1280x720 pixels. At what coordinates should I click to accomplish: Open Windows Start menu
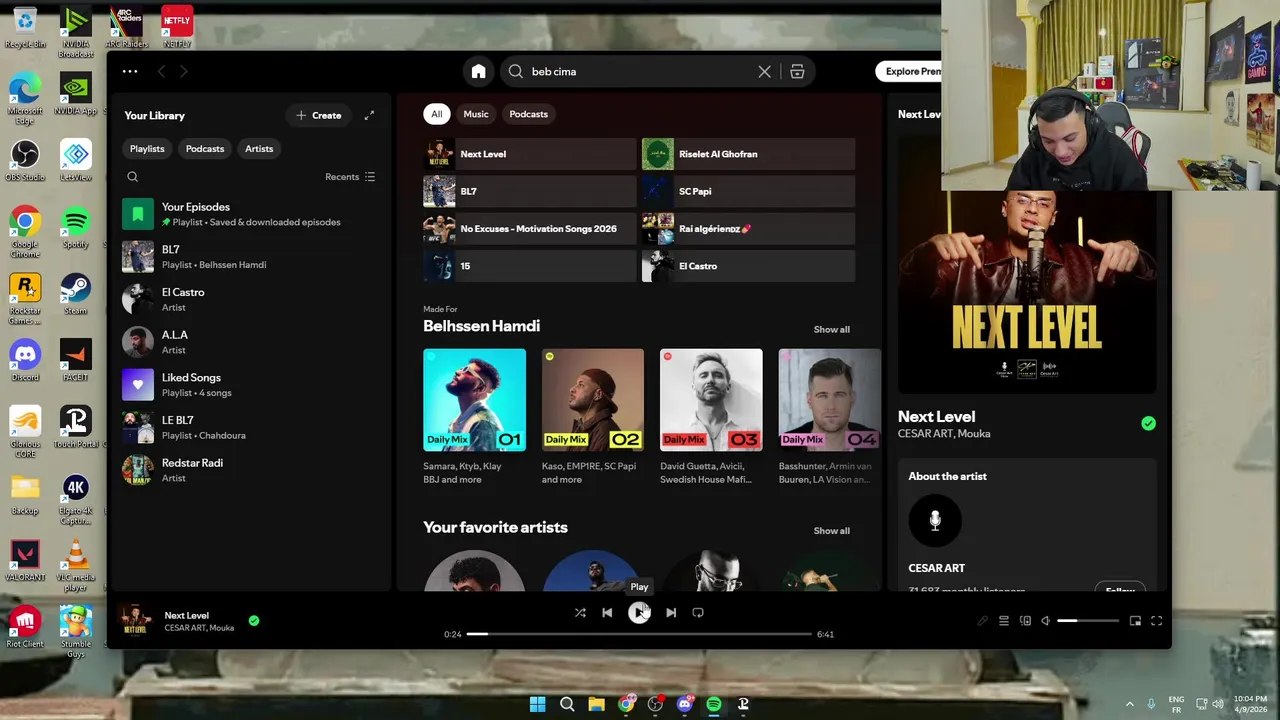click(537, 704)
